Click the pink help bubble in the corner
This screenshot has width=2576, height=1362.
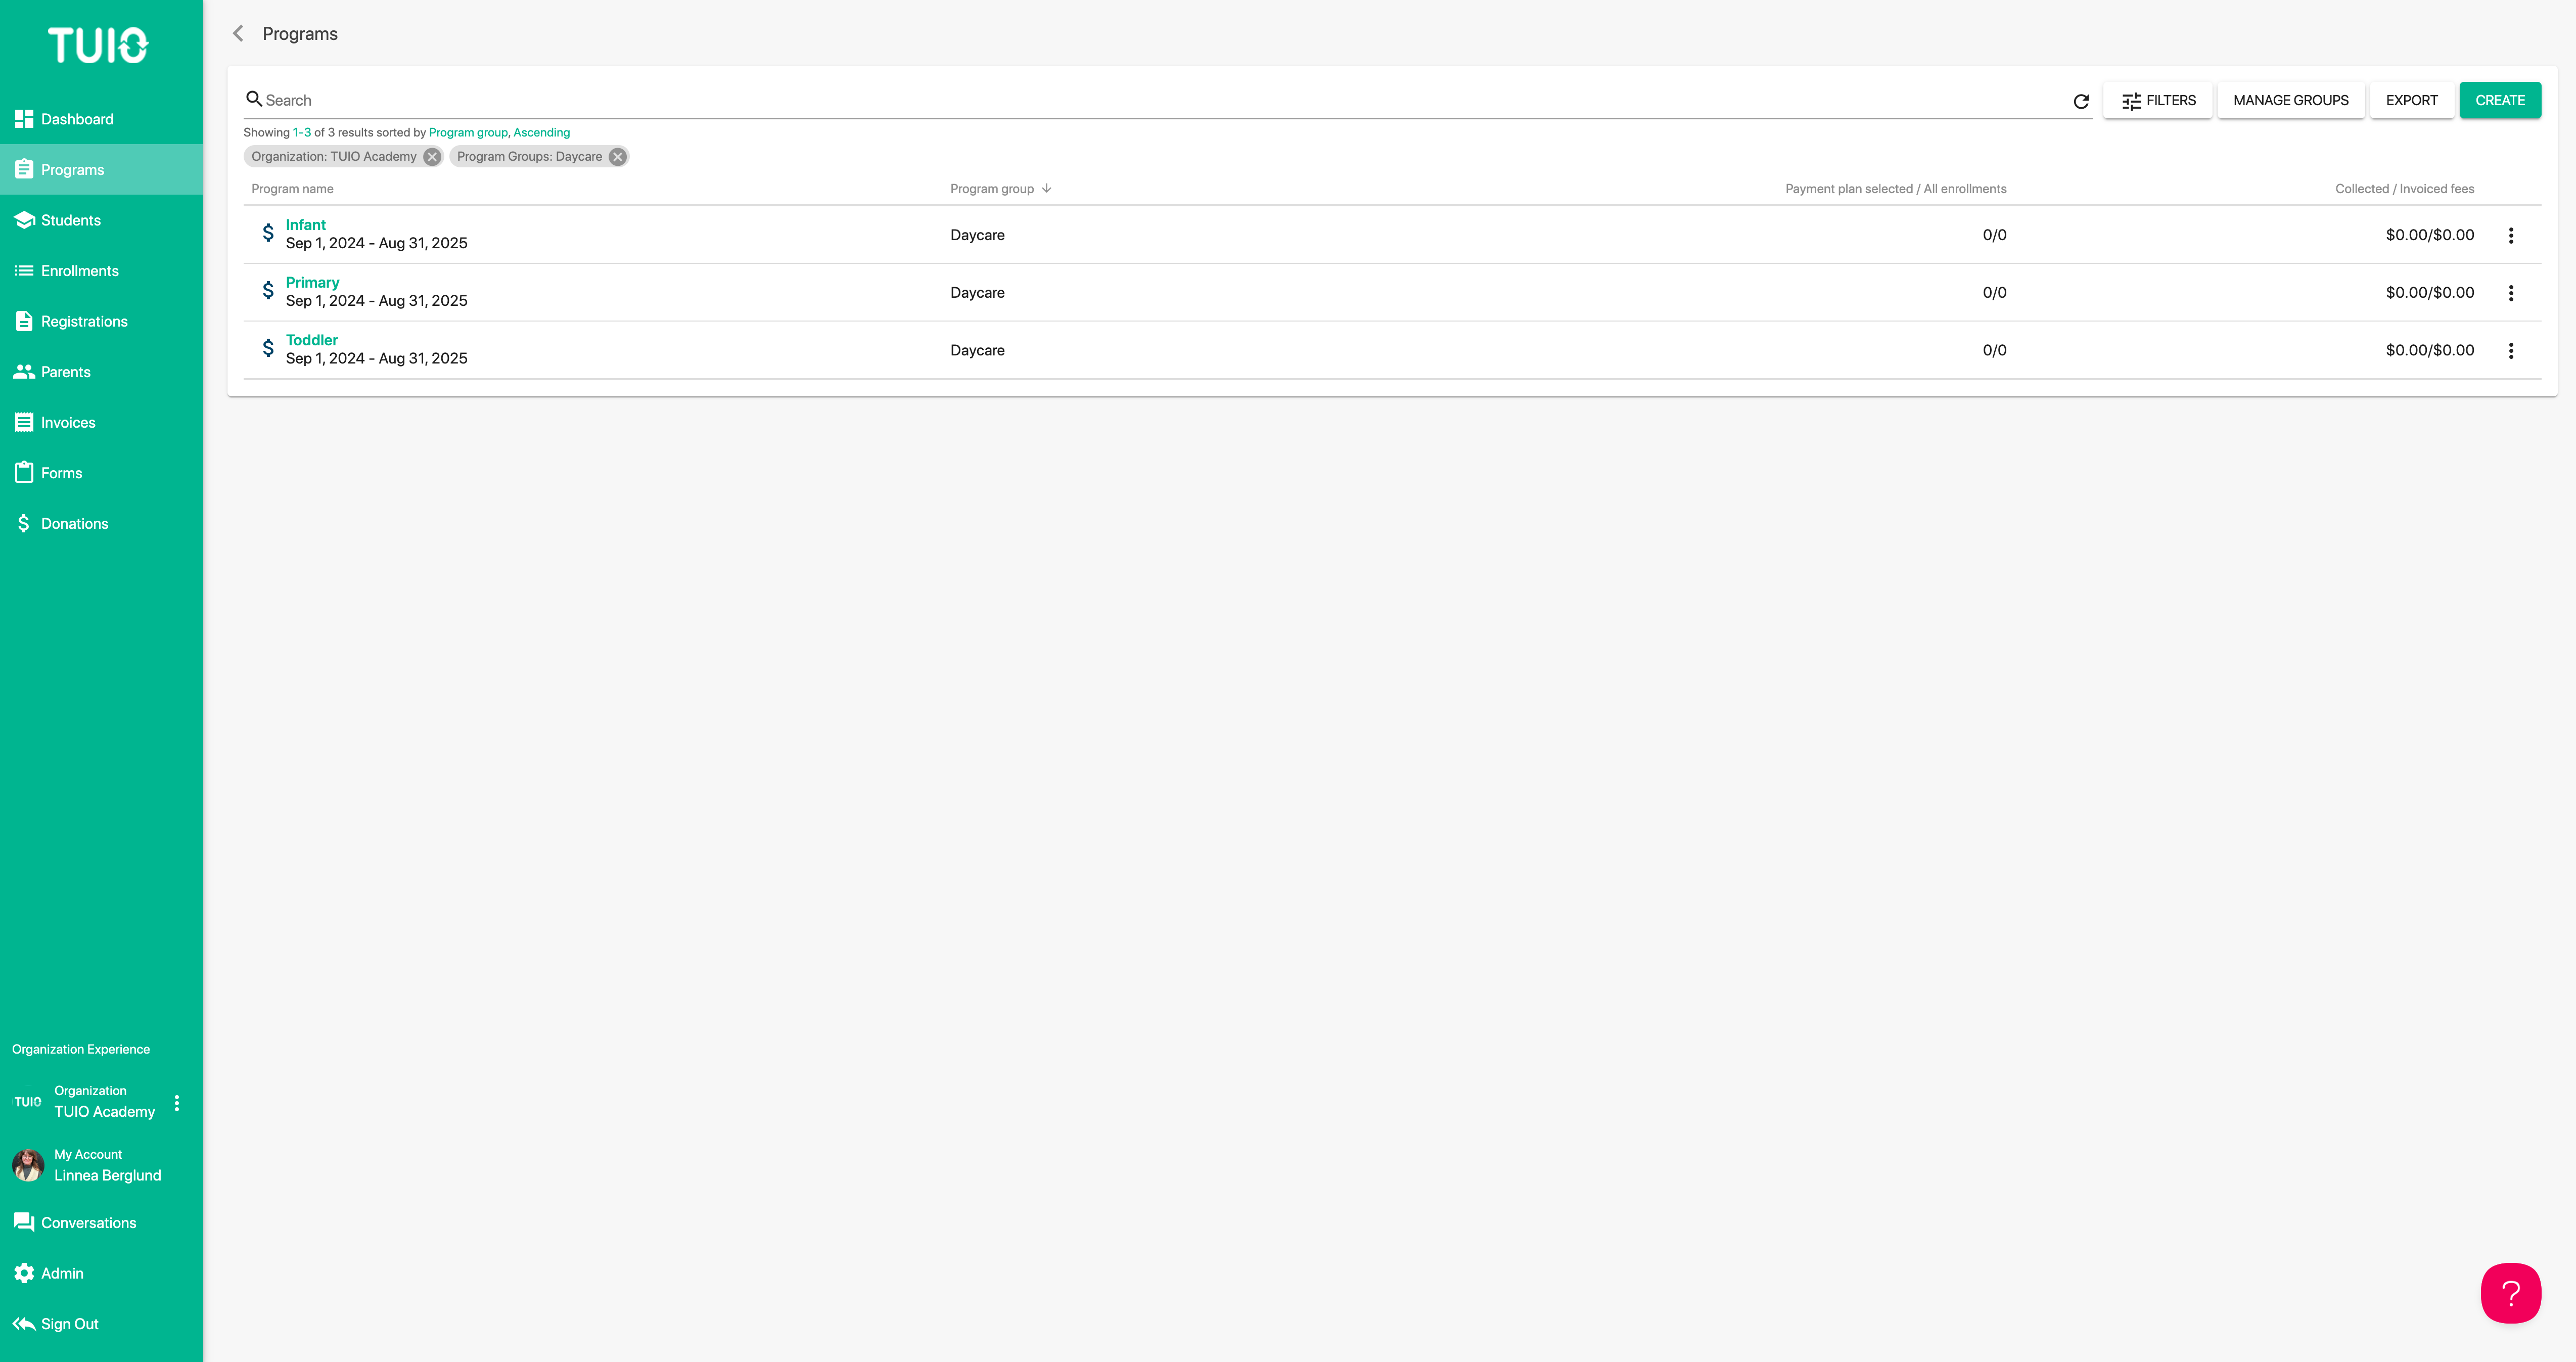[2511, 1293]
